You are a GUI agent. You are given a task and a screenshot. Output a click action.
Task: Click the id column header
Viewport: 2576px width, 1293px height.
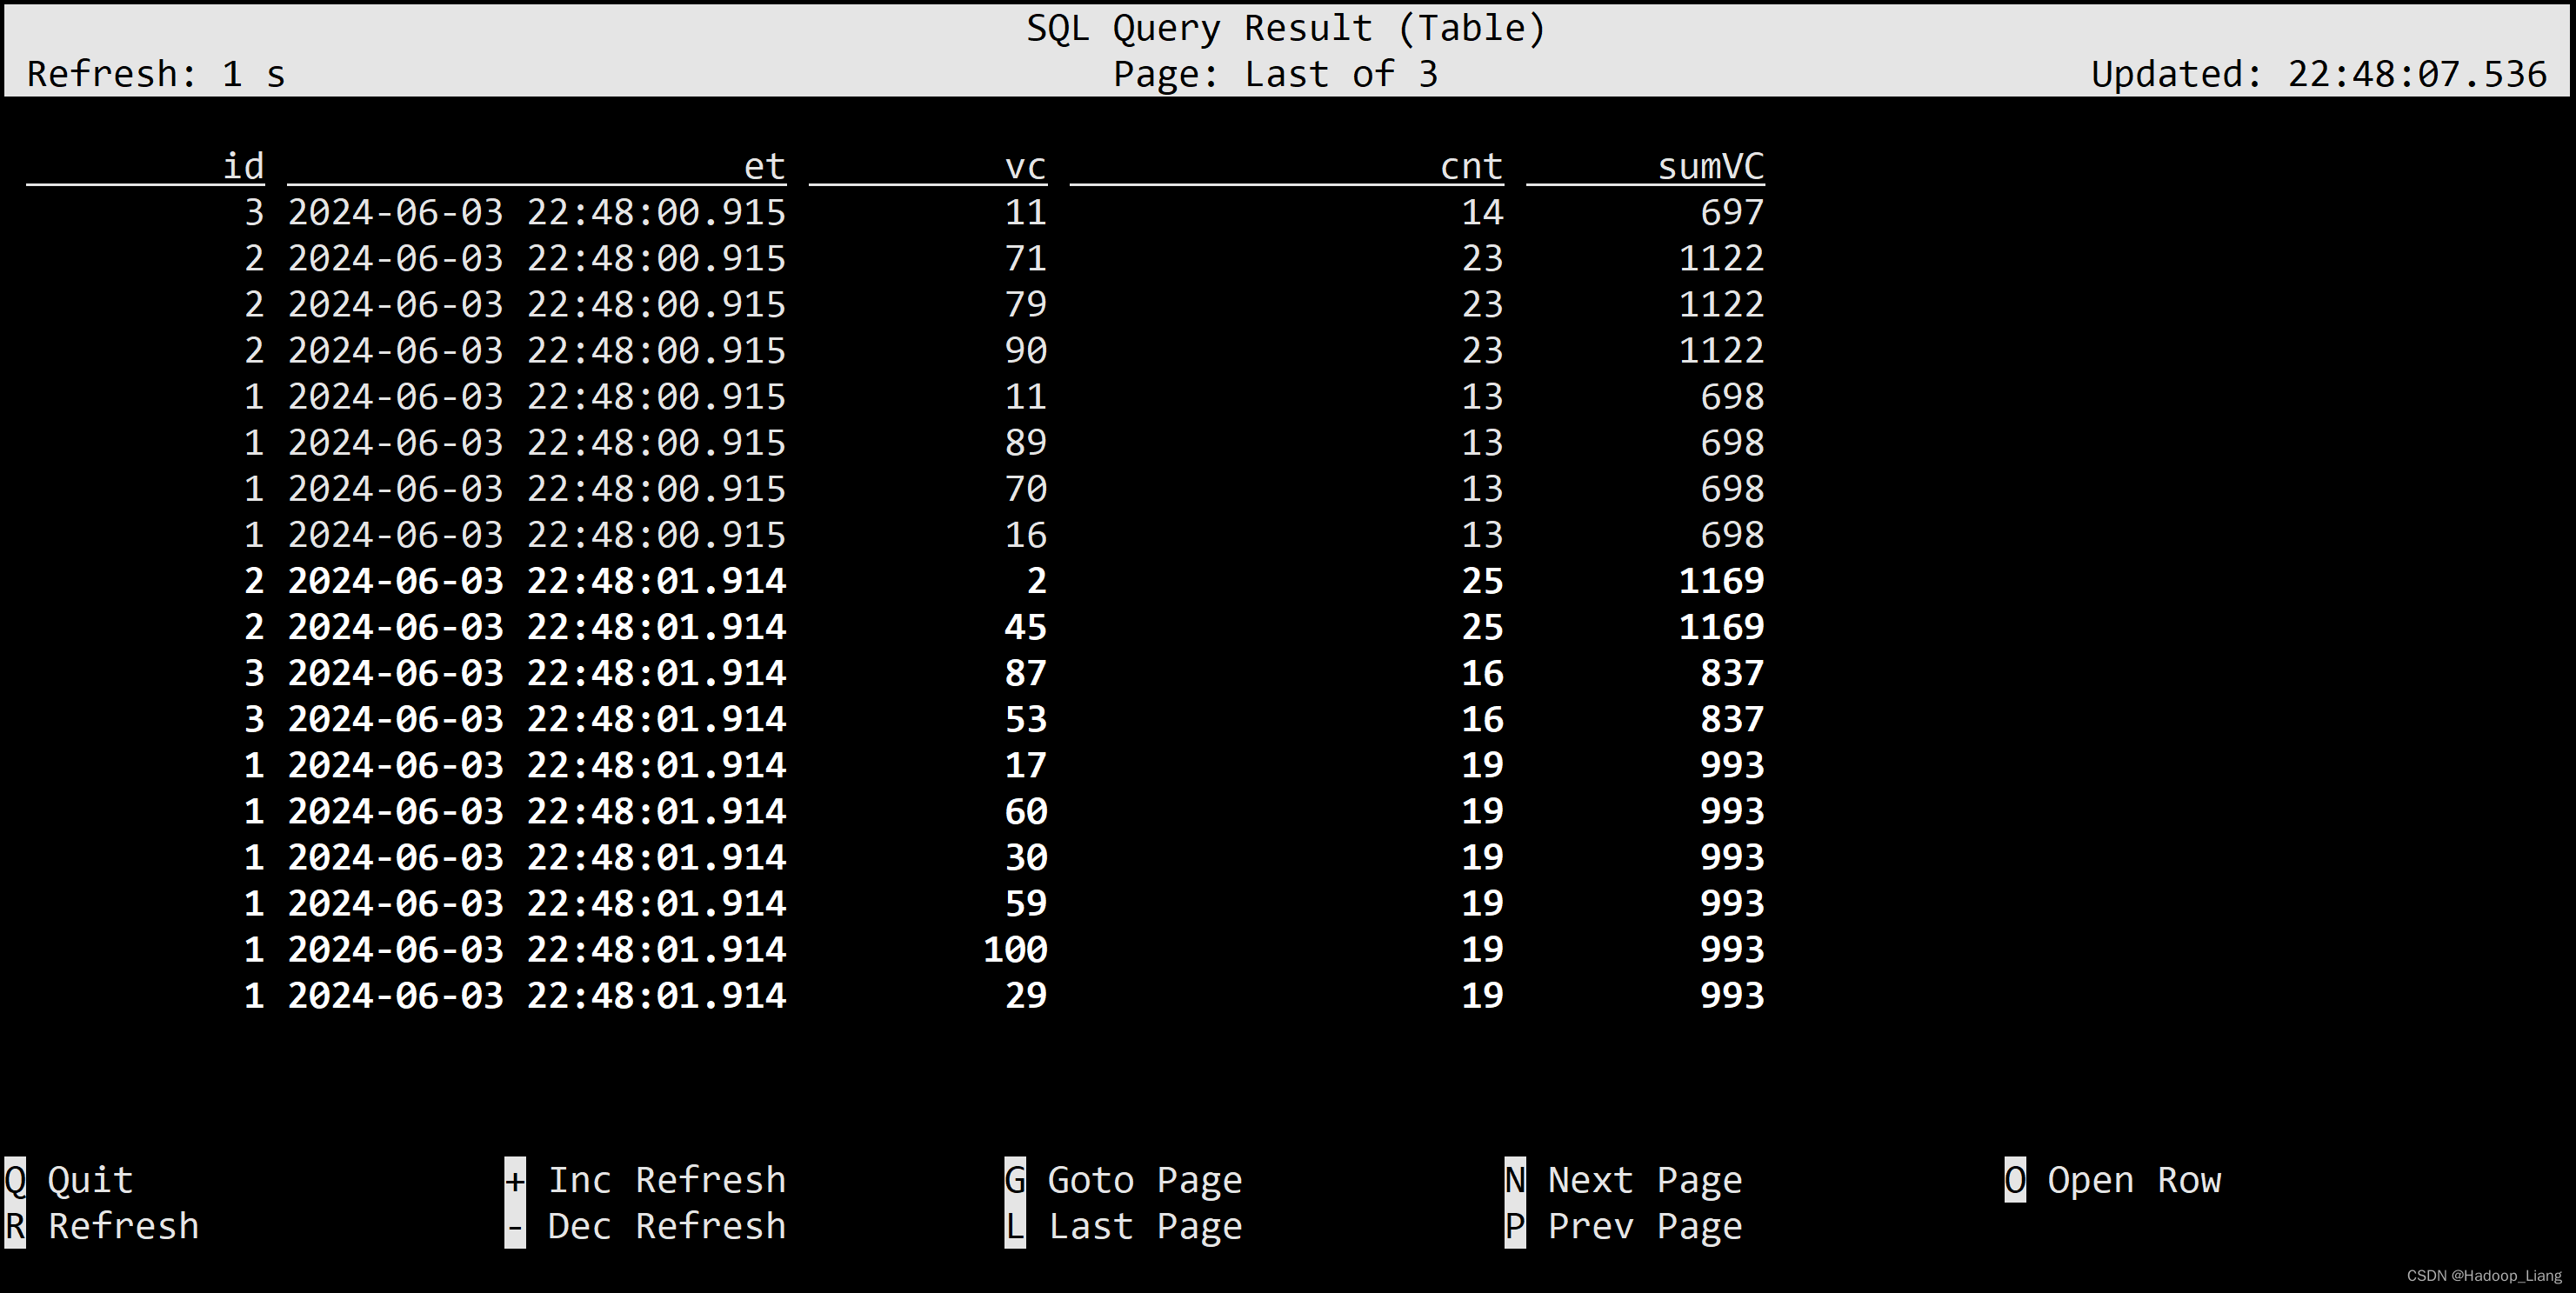pyautogui.click(x=243, y=166)
